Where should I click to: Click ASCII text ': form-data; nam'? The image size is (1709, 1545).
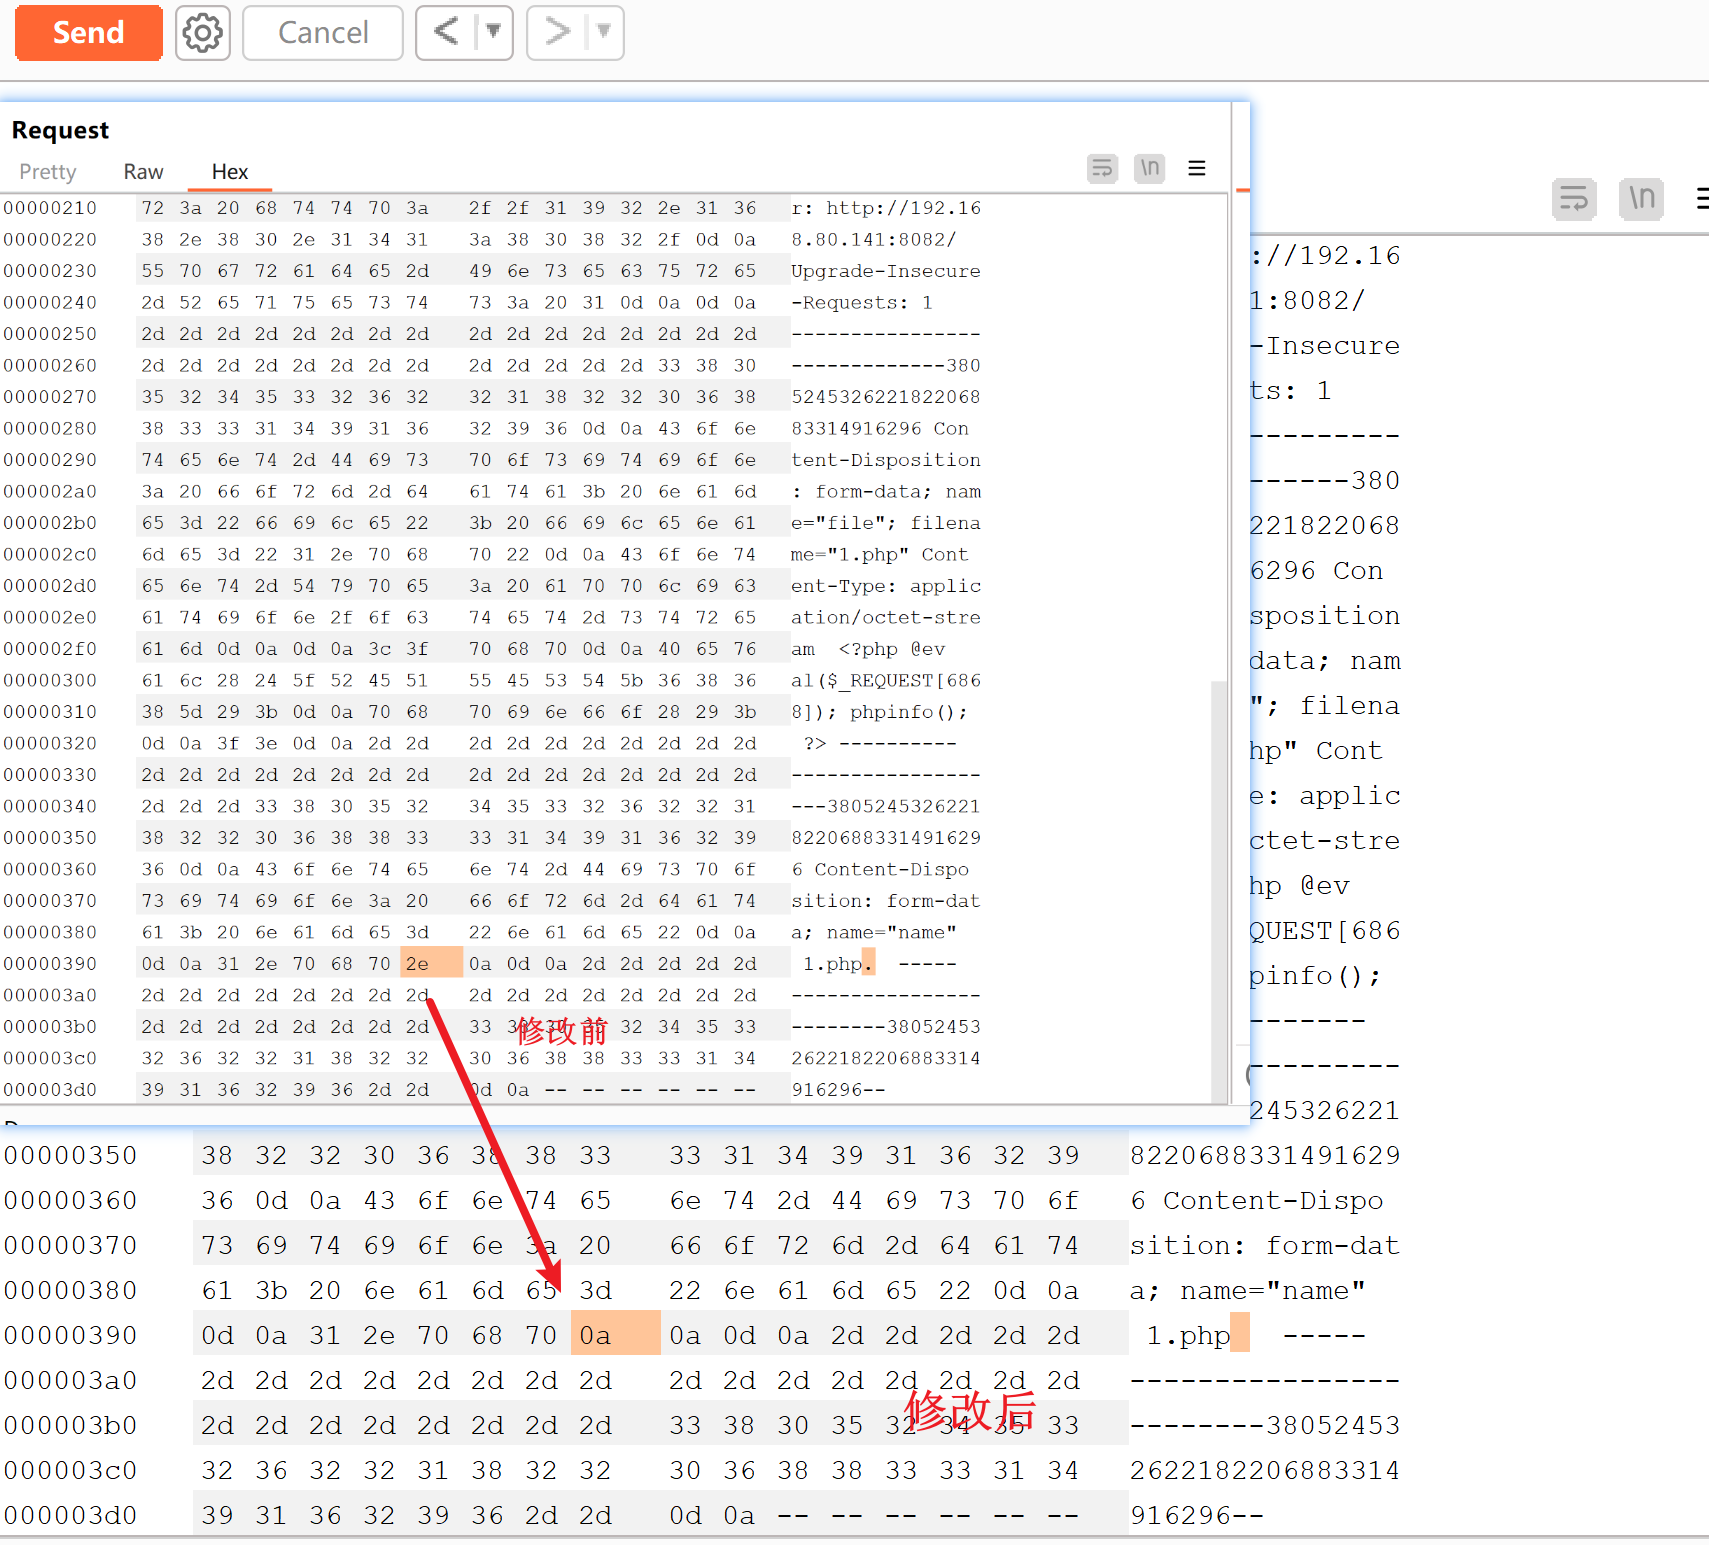click(886, 492)
